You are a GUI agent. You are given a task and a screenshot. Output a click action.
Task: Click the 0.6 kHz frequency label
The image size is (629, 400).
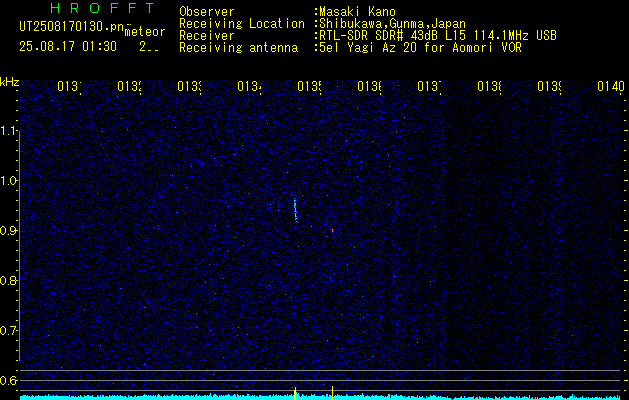[x=8, y=380]
